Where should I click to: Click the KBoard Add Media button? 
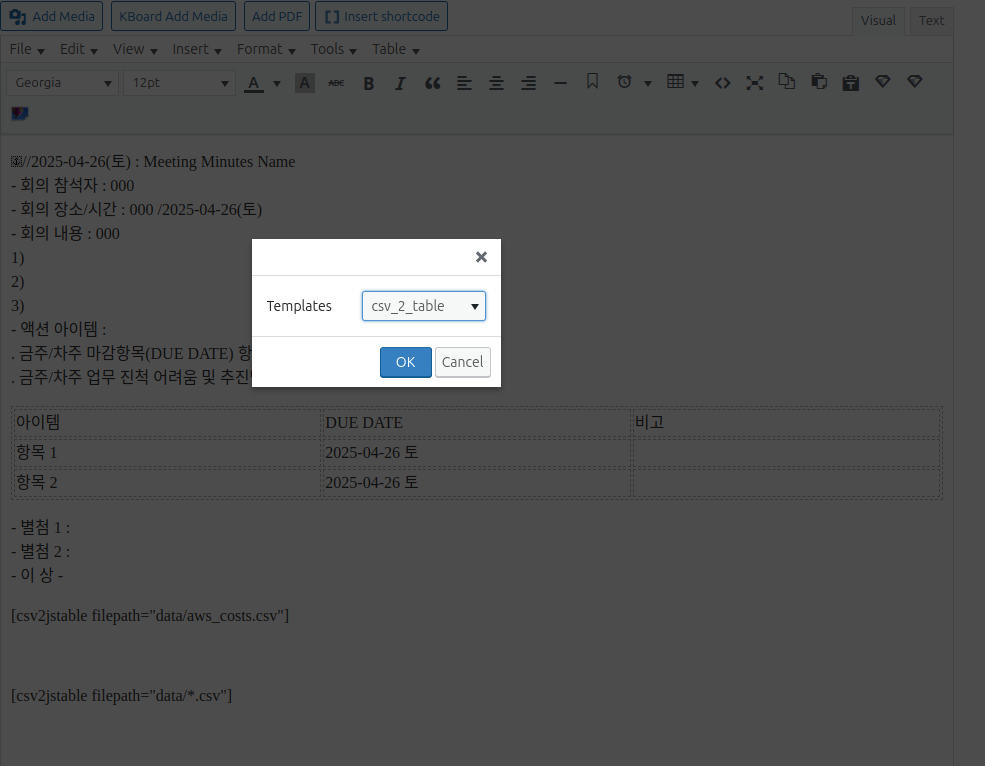[x=173, y=16]
